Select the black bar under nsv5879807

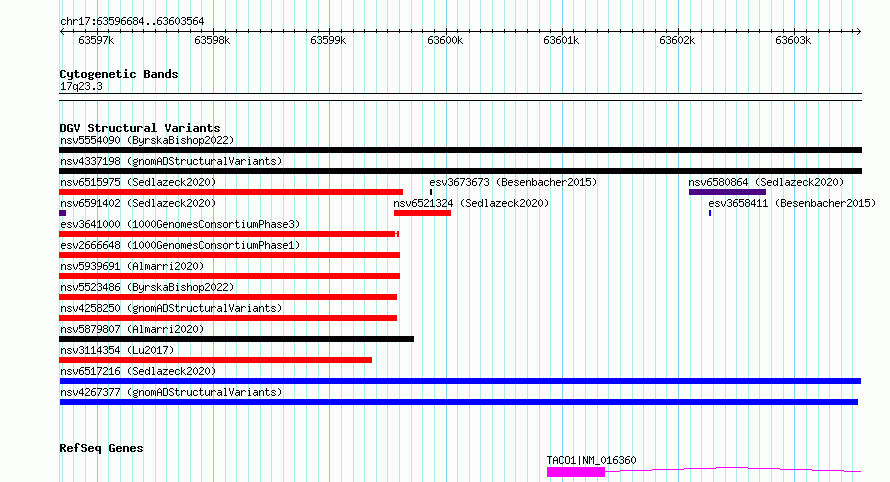[237, 339]
